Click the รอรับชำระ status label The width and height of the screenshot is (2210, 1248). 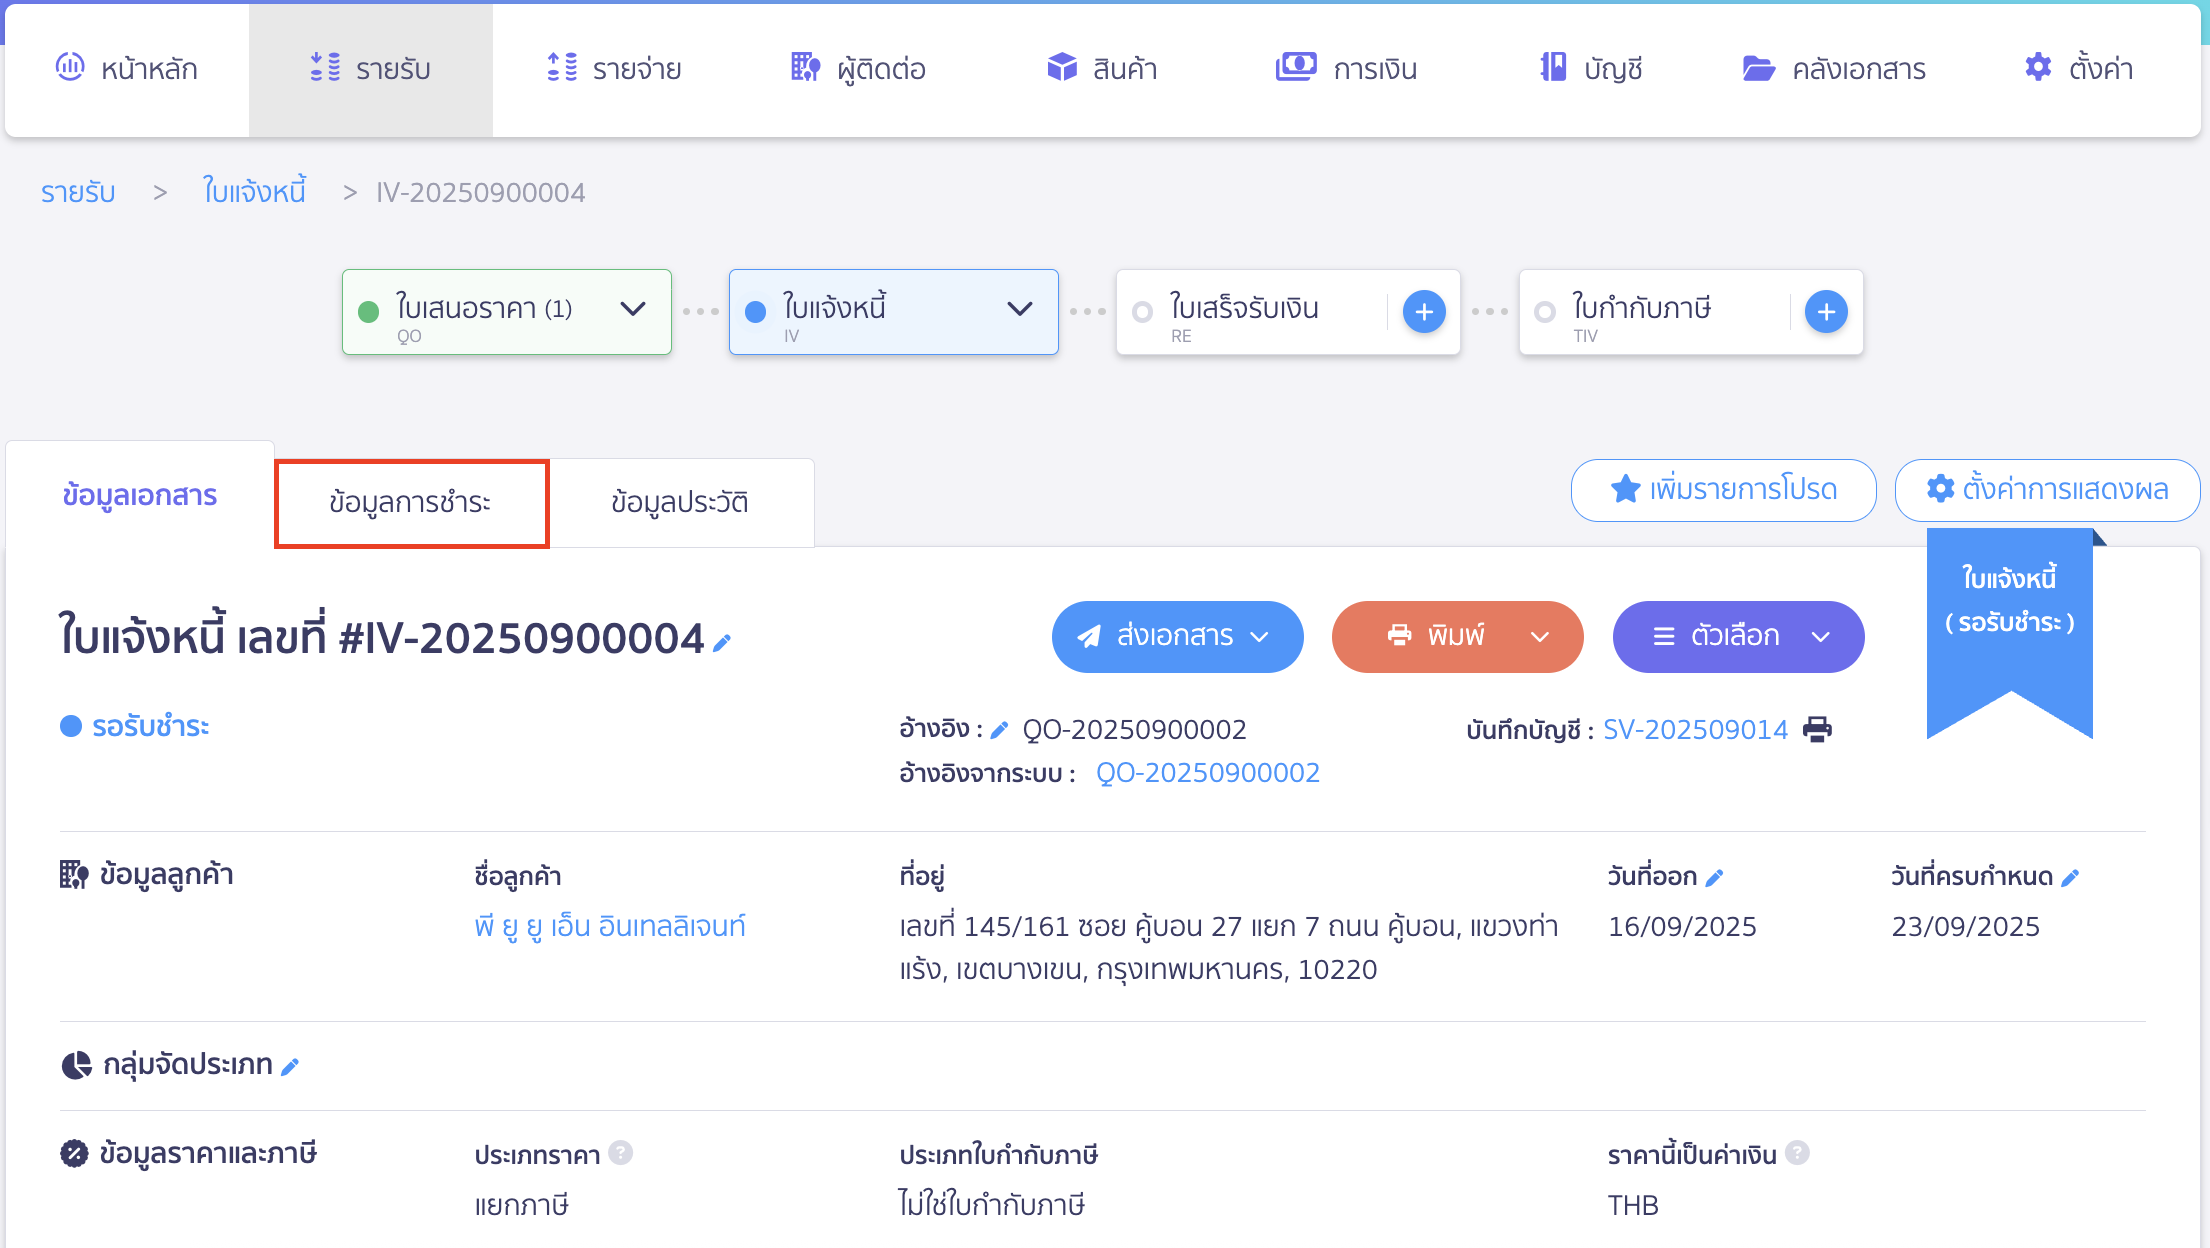click(150, 726)
